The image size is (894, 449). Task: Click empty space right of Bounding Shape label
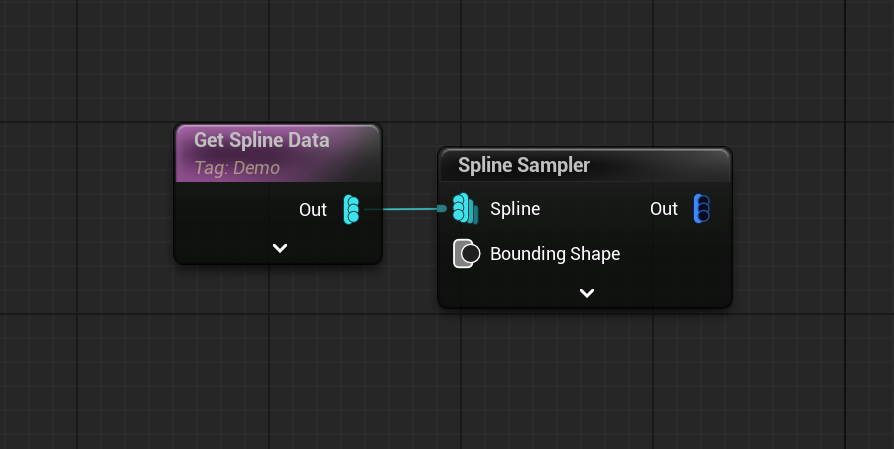pos(673,254)
